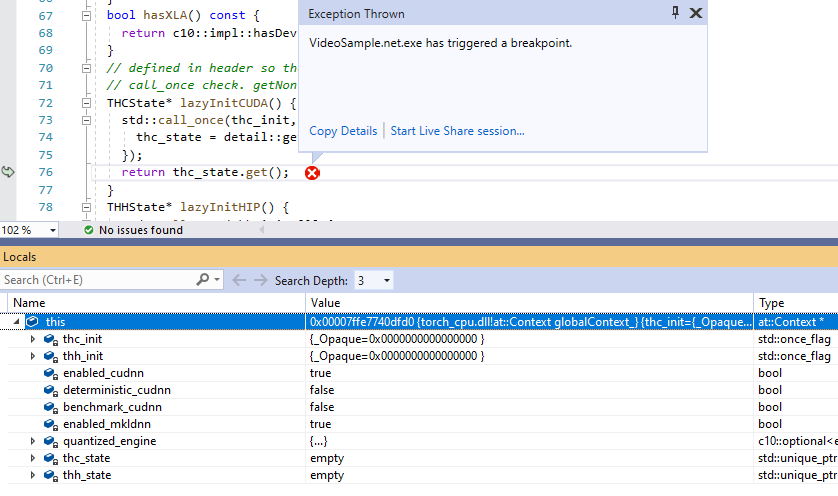Collapse the call_once lambda at line 73
The height and width of the screenshot is (496, 838).
point(86,120)
